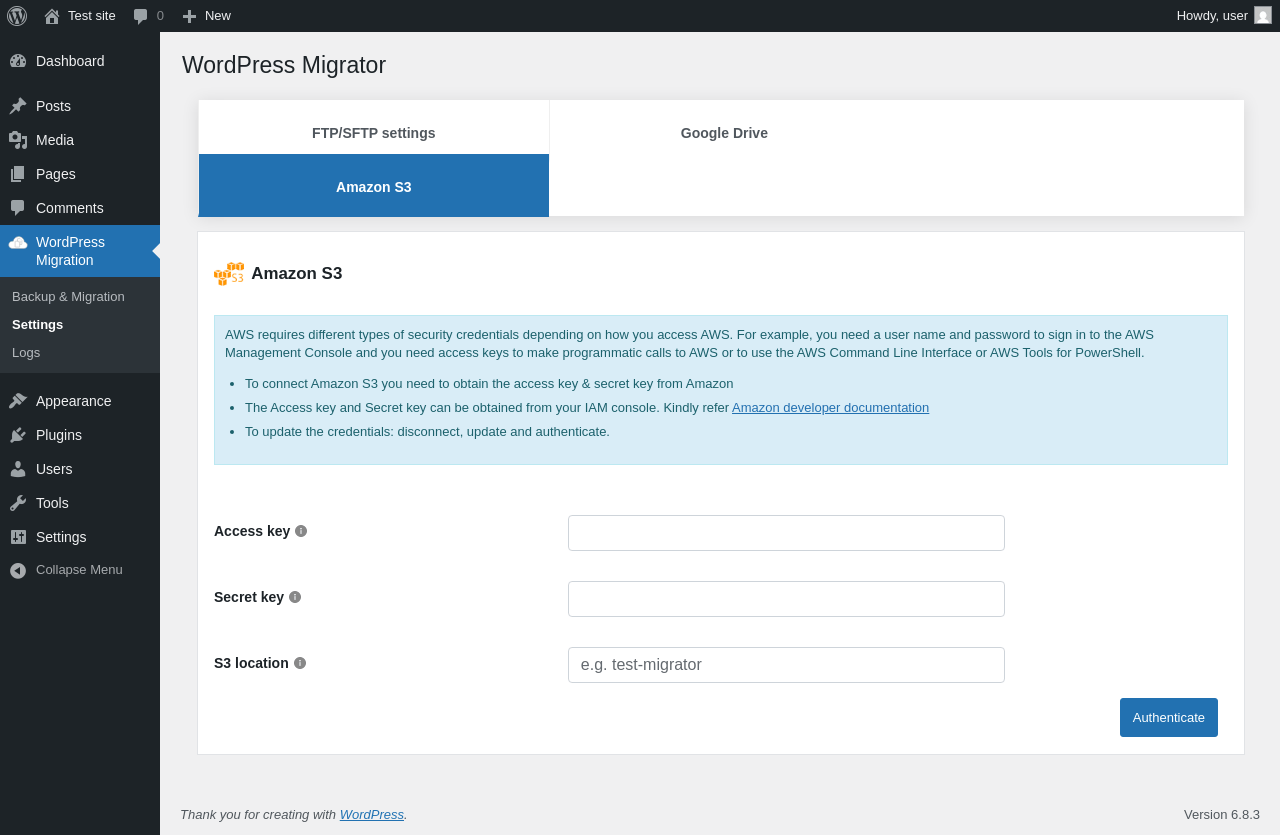Switch to the Google Drive tab
The image size is (1280, 835).
(x=724, y=133)
